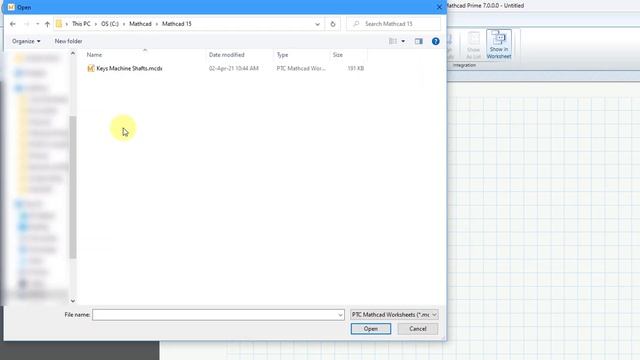Click Show in Worksheet in Mathcad ribbon
The height and width of the screenshot is (360, 640).
(499, 44)
